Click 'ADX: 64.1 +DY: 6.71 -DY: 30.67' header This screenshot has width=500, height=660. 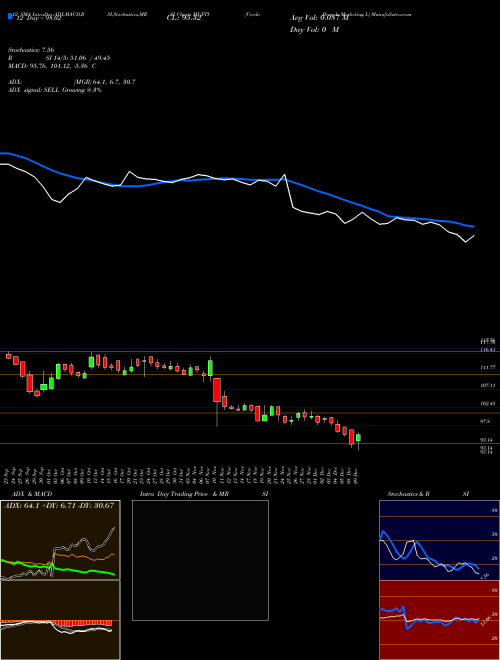pos(59,505)
